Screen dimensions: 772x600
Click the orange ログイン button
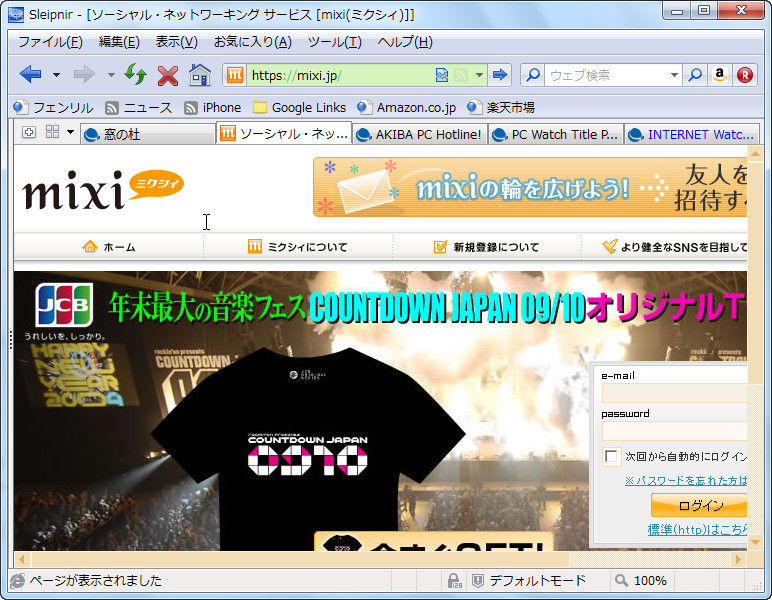[x=699, y=505]
